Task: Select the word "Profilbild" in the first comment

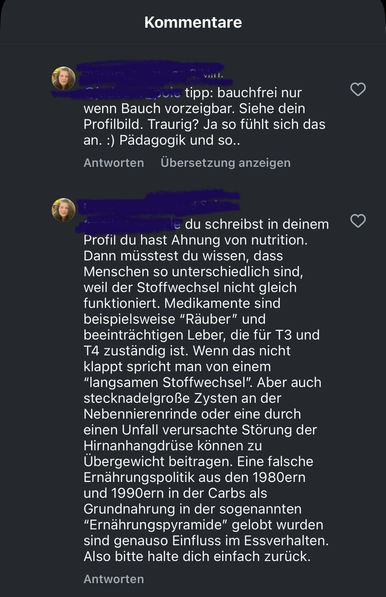Action: 112,125
